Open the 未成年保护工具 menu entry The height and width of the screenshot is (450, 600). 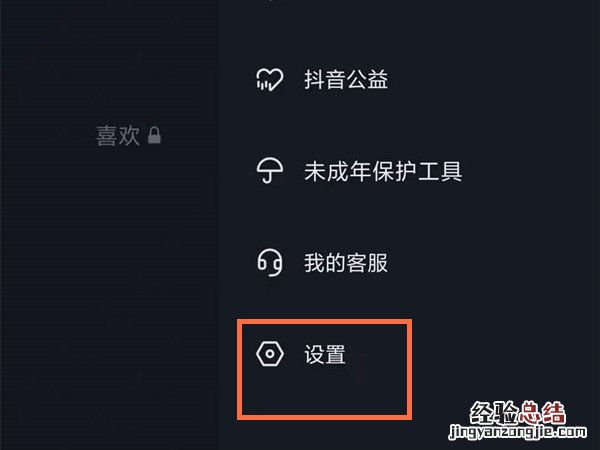pos(383,171)
